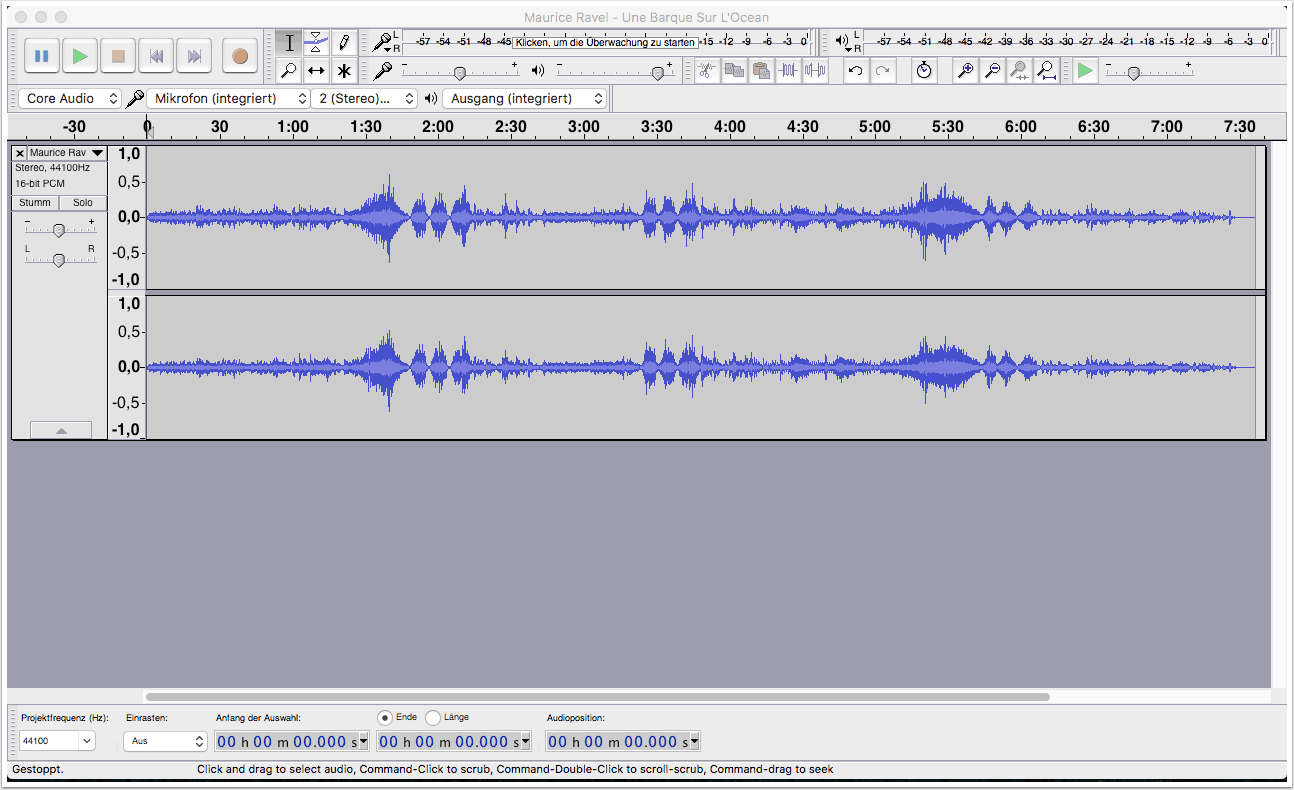Choose the Draw pencil tool

click(x=344, y=42)
